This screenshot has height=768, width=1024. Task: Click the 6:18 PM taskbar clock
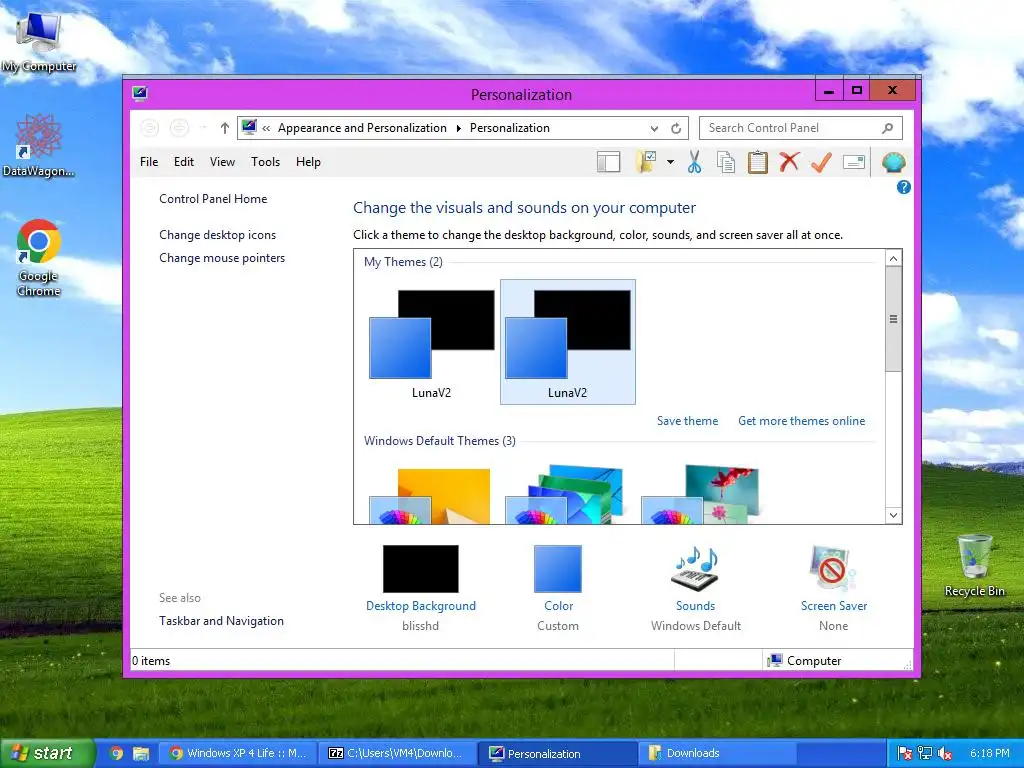tap(989, 753)
